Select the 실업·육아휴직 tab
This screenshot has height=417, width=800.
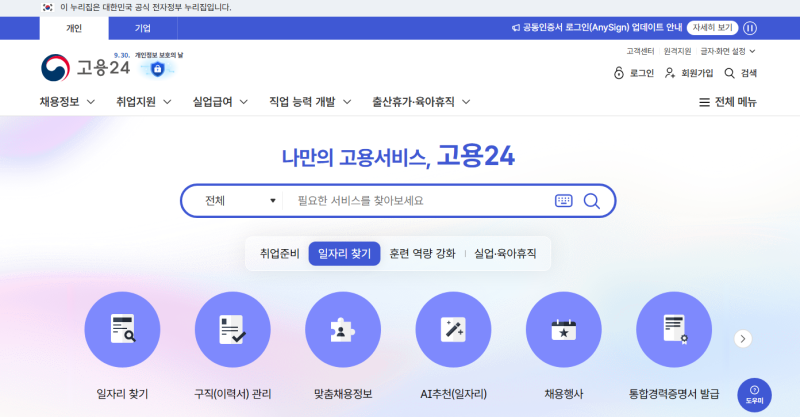pyautogui.click(x=505, y=254)
